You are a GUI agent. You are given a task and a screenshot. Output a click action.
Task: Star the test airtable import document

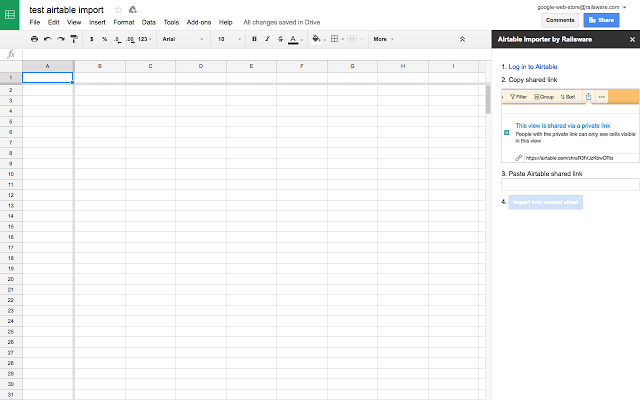coord(118,10)
